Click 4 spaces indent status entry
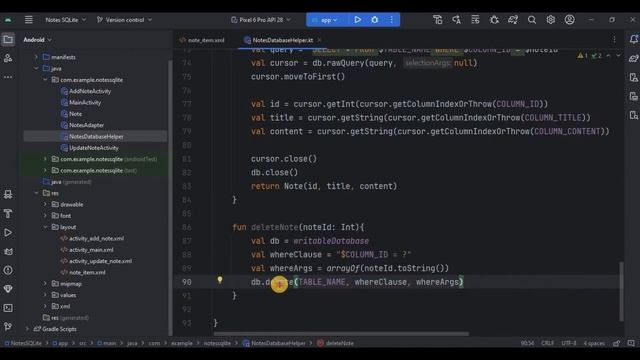This screenshot has width=640, height=360. [x=594, y=343]
